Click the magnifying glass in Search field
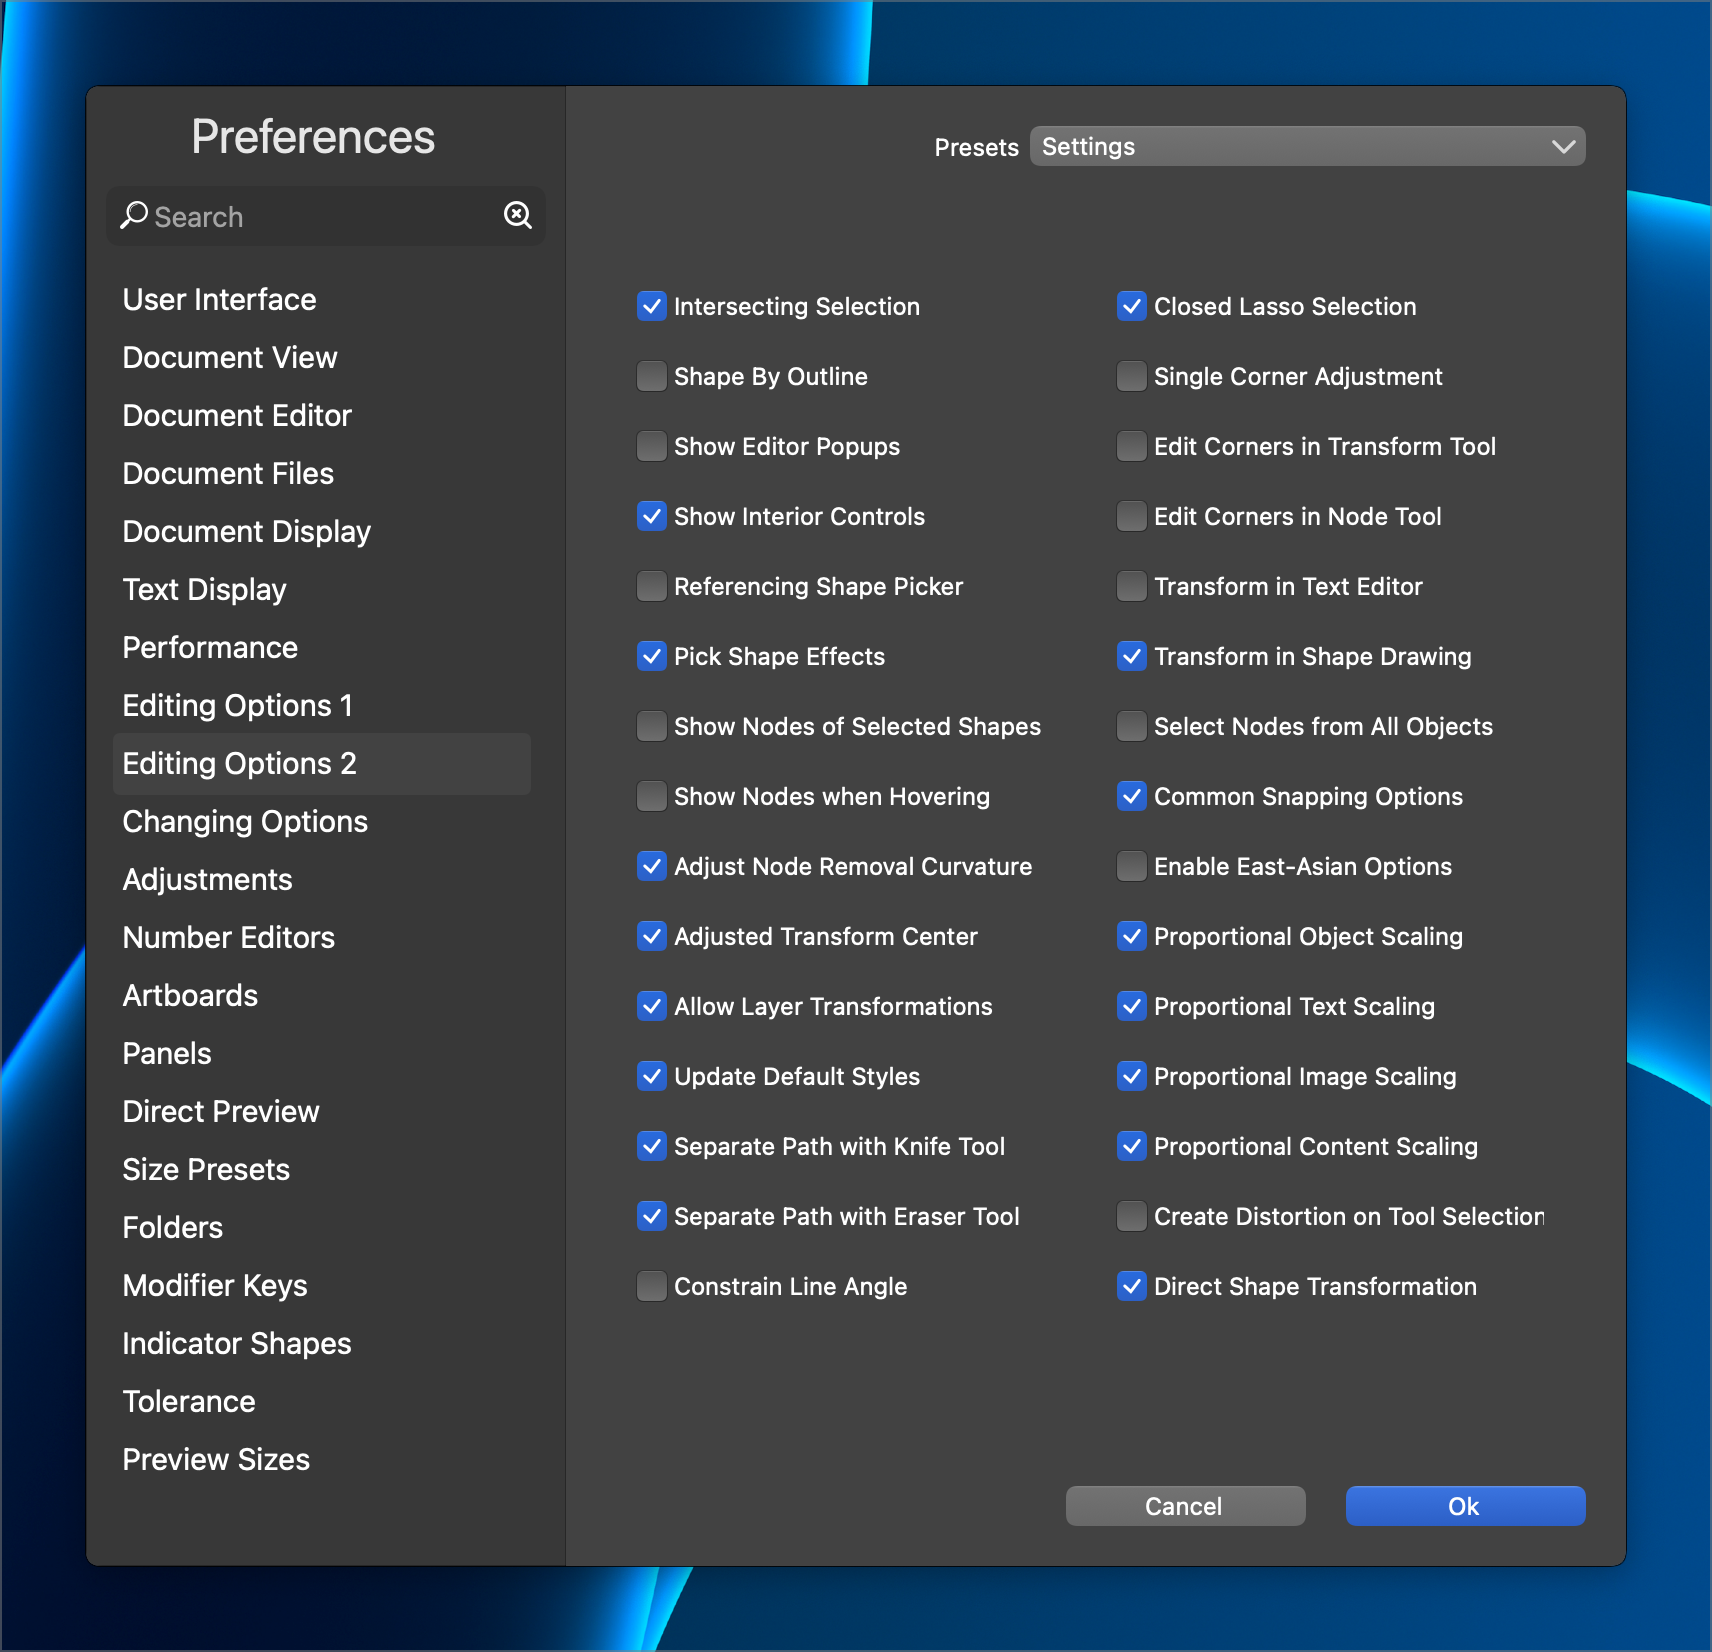This screenshot has width=1712, height=1652. tap(134, 216)
